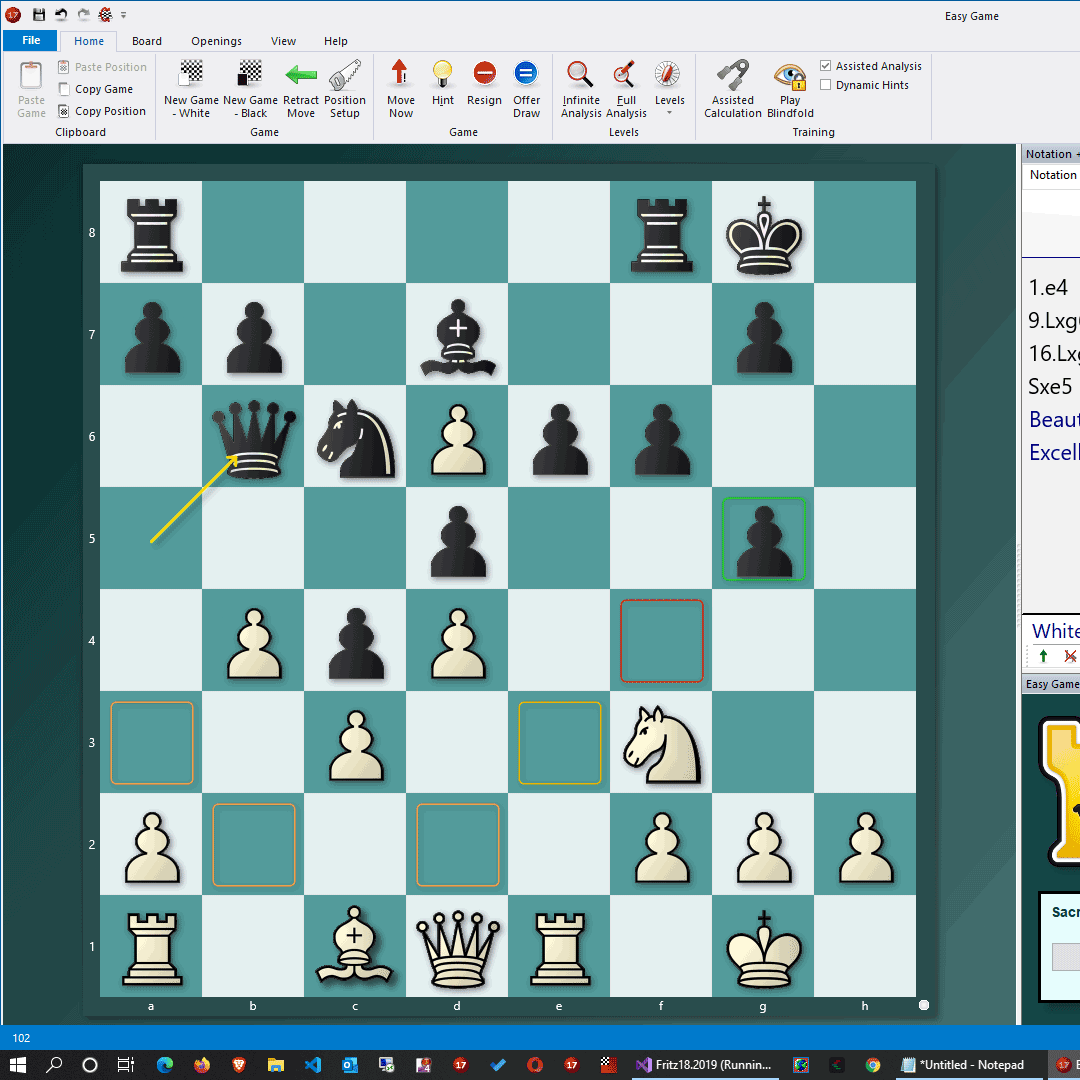Switch to the Board ribbon tab
Screen dimensions: 1080x1080
tap(147, 41)
